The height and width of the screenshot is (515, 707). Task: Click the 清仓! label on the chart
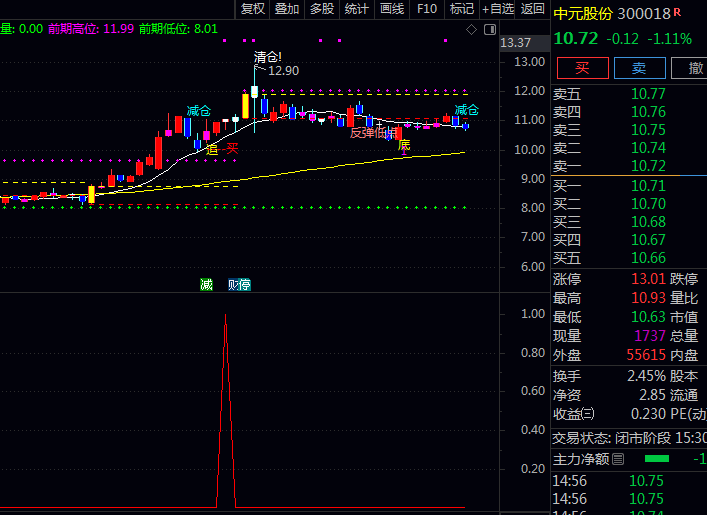[268, 57]
